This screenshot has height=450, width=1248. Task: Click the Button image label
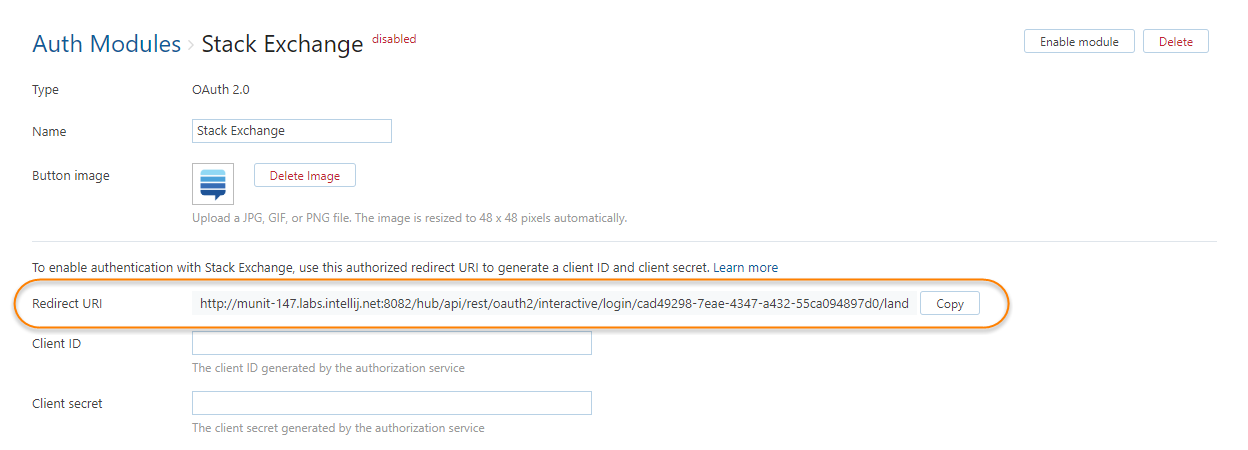click(71, 175)
